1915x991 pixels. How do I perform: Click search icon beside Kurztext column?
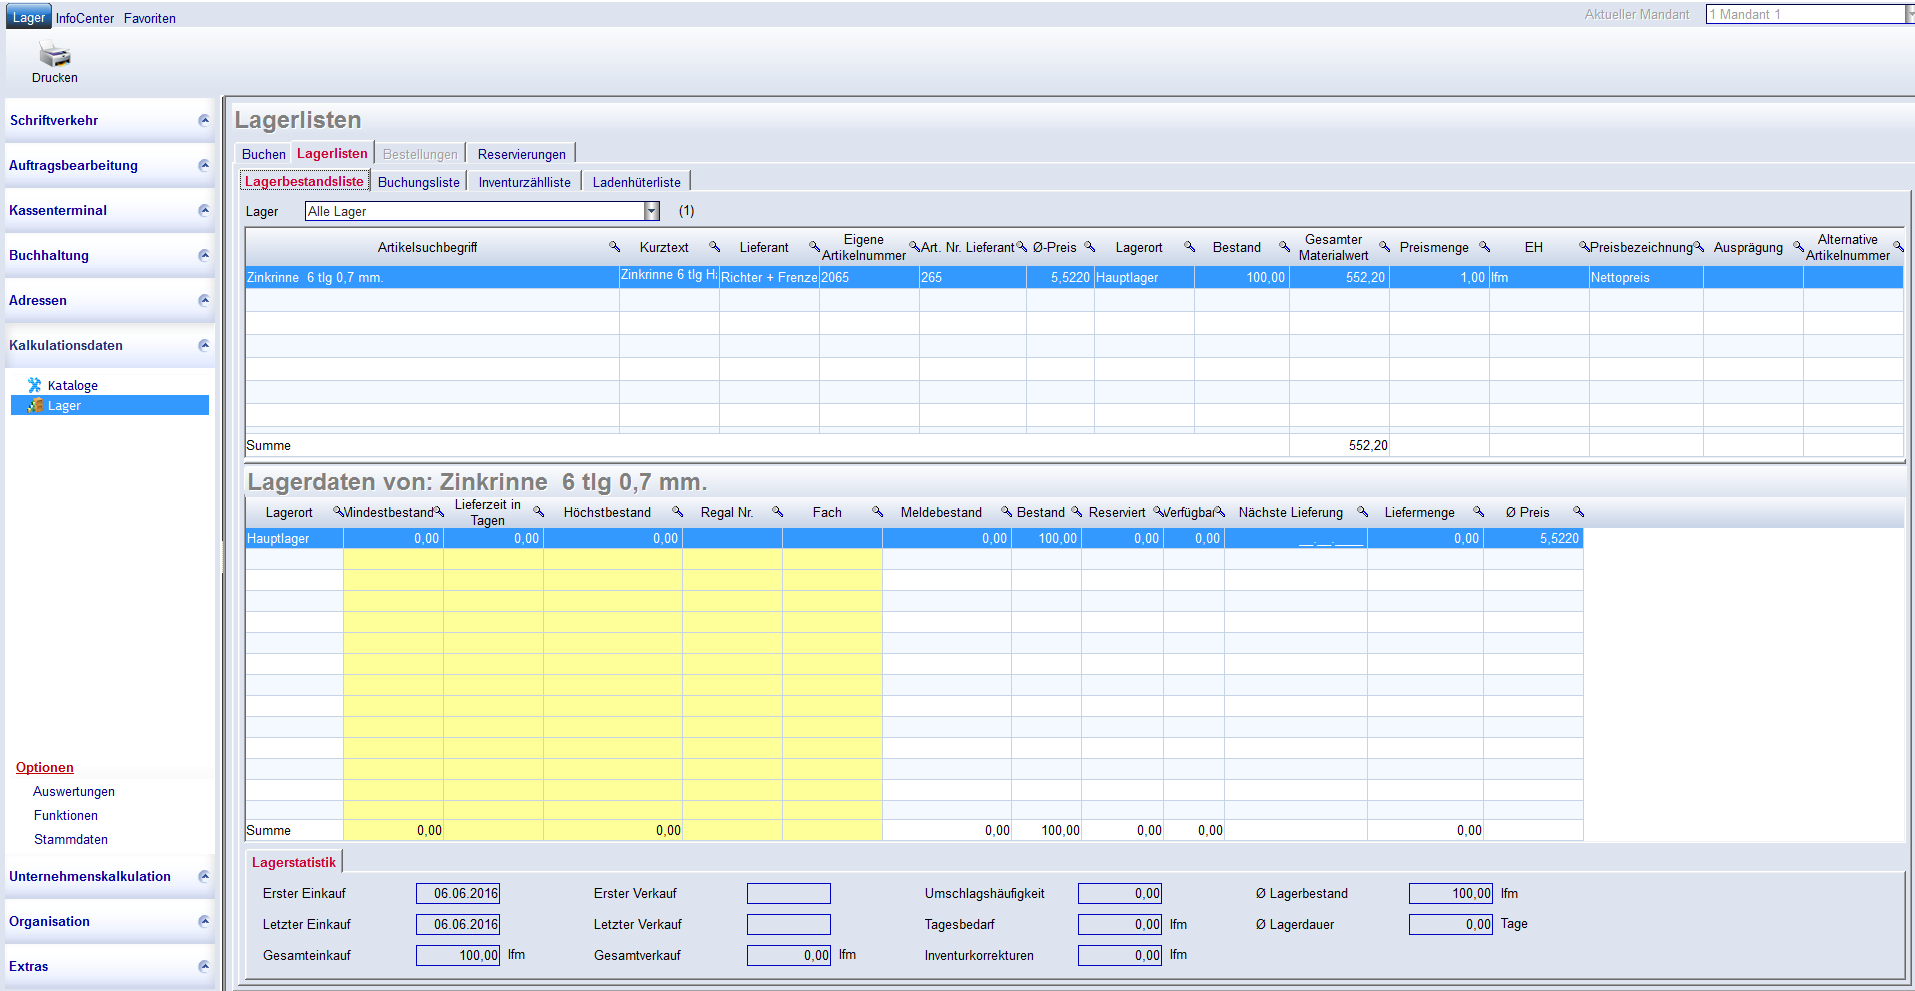(x=714, y=247)
